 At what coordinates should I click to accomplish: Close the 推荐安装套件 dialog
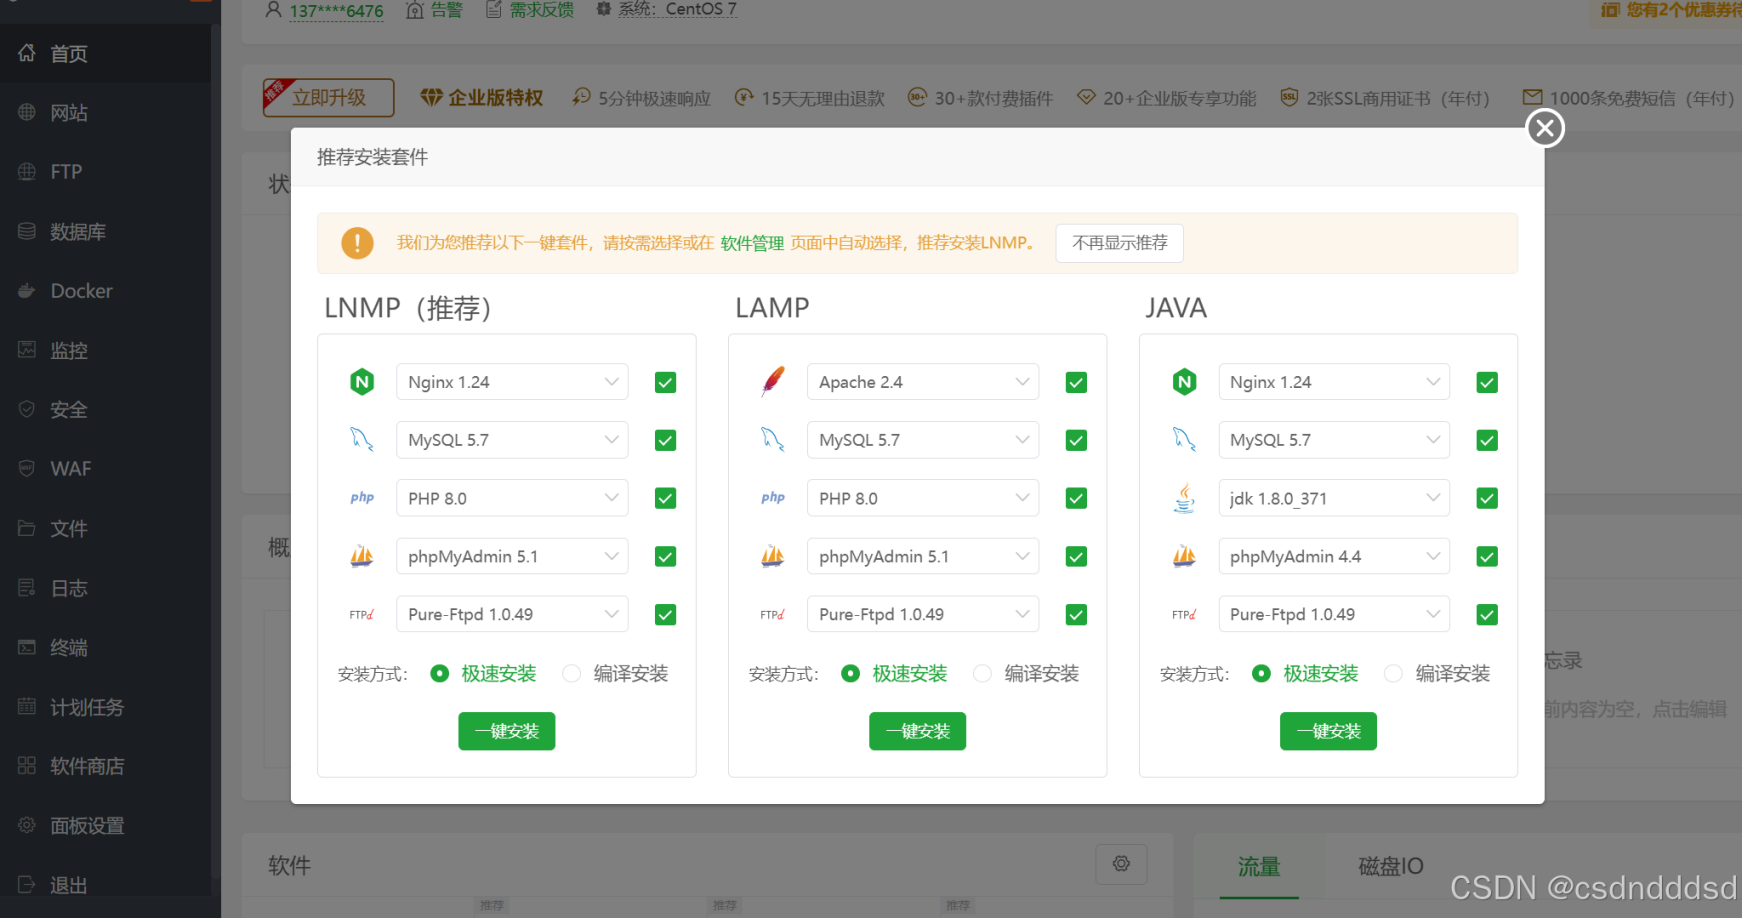(x=1545, y=128)
